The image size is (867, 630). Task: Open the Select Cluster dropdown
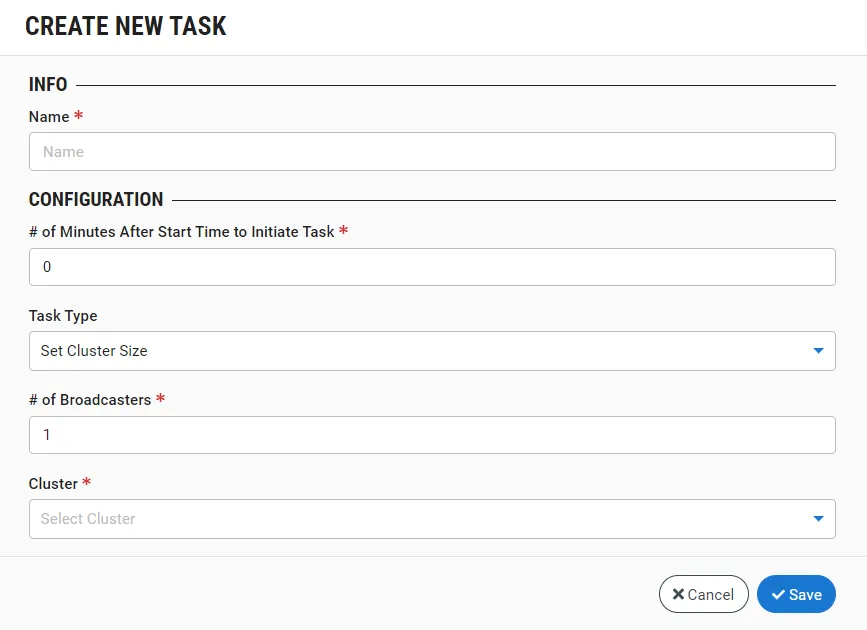pos(432,519)
